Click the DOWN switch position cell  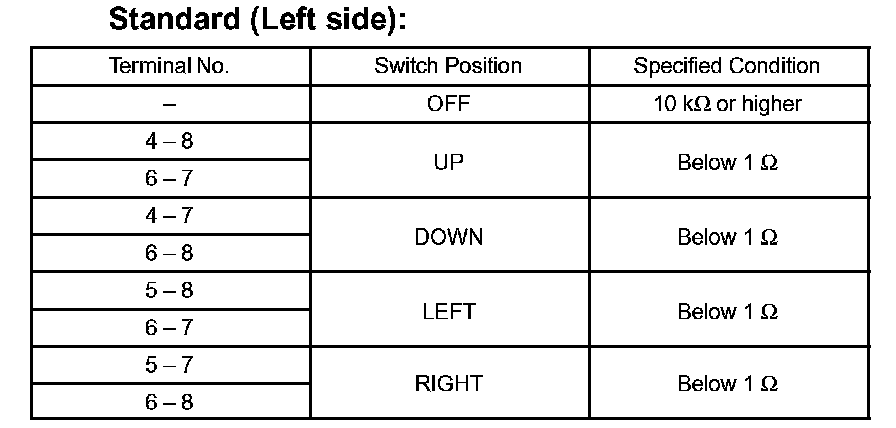[x=448, y=236]
